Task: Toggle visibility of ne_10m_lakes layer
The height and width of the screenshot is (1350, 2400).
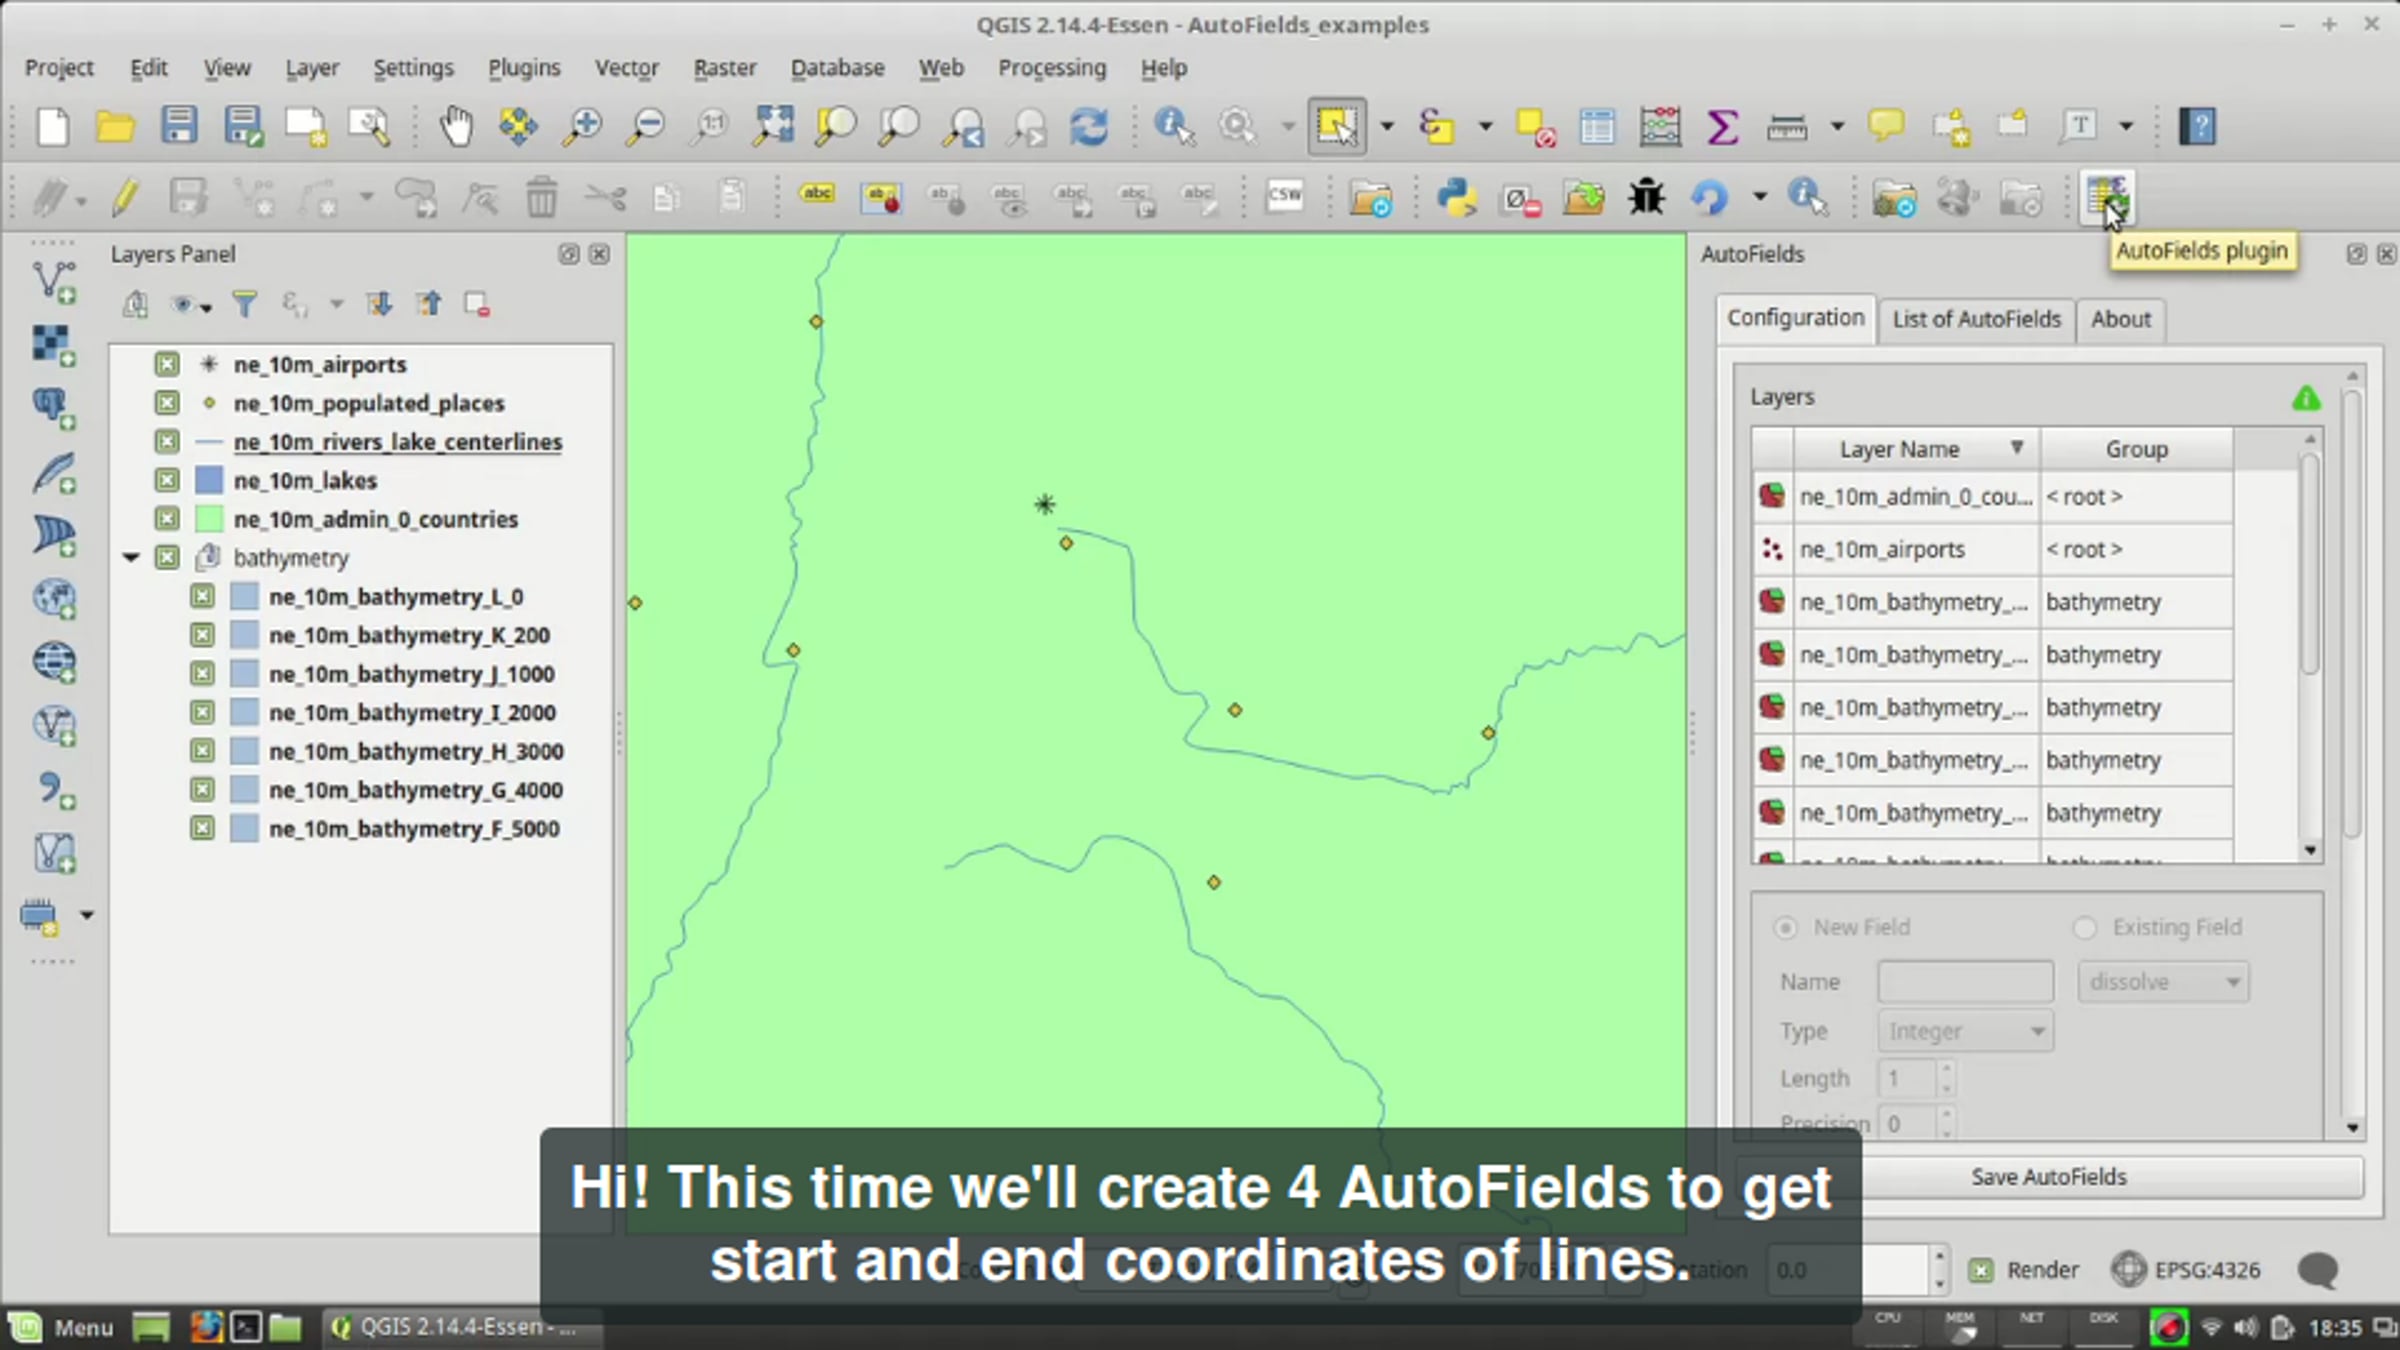Action: point(167,481)
